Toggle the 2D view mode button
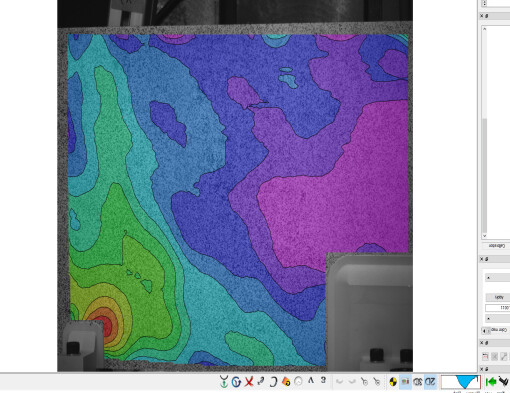 (x=430, y=382)
